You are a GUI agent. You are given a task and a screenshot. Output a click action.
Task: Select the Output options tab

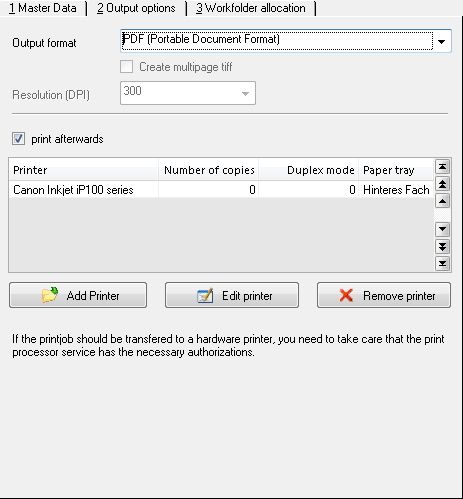point(136,8)
